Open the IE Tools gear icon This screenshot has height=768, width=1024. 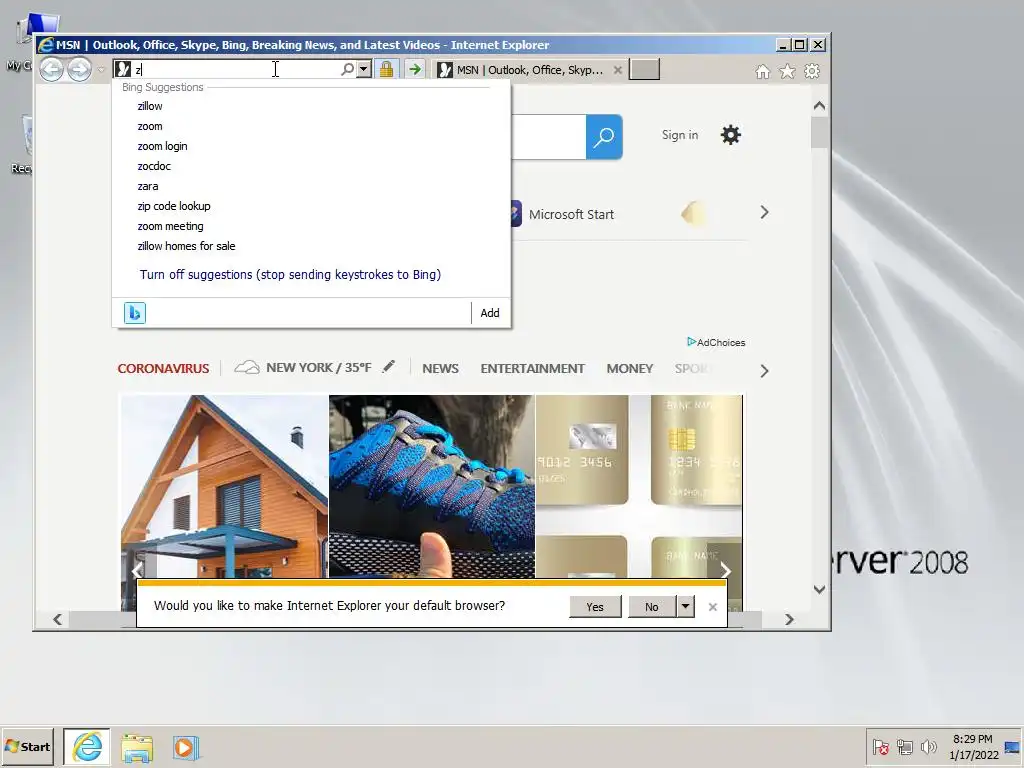click(812, 71)
